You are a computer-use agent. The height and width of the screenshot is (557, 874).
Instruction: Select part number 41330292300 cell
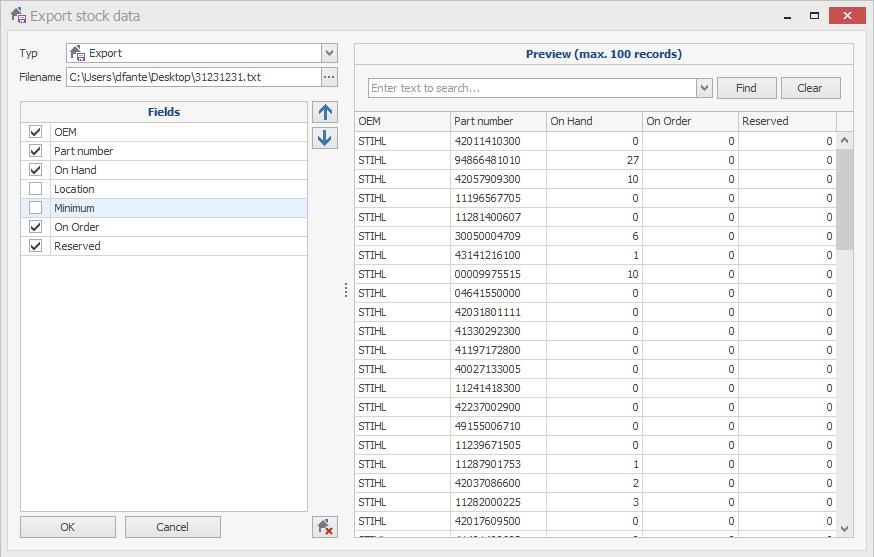coord(498,331)
